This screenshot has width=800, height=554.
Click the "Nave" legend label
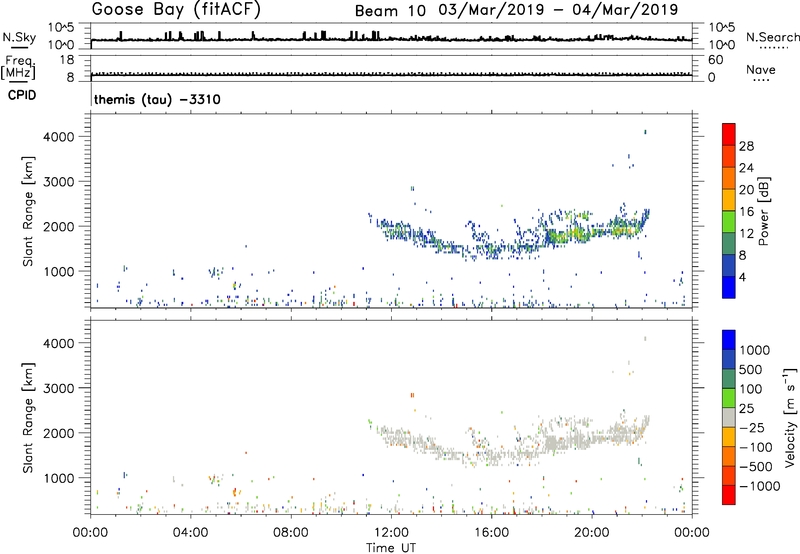coord(761,70)
